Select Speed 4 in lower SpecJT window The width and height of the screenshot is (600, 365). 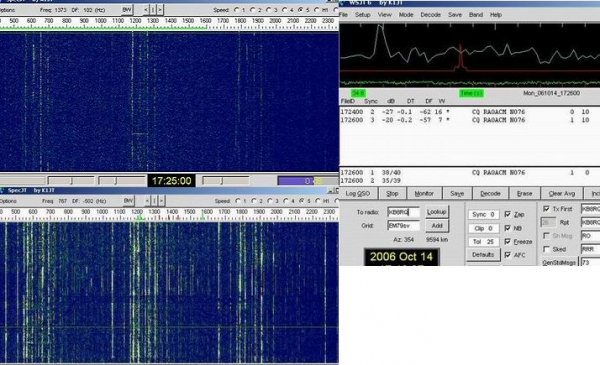coord(286,200)
